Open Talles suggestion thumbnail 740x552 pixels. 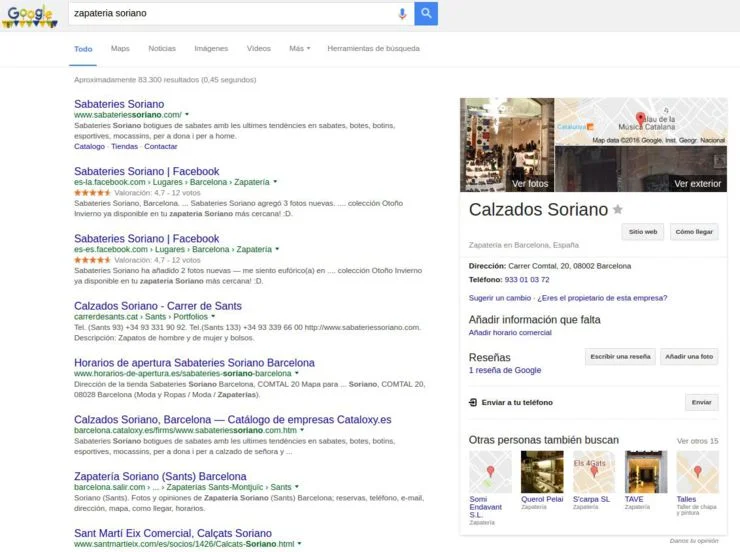(x=698, y=472)
